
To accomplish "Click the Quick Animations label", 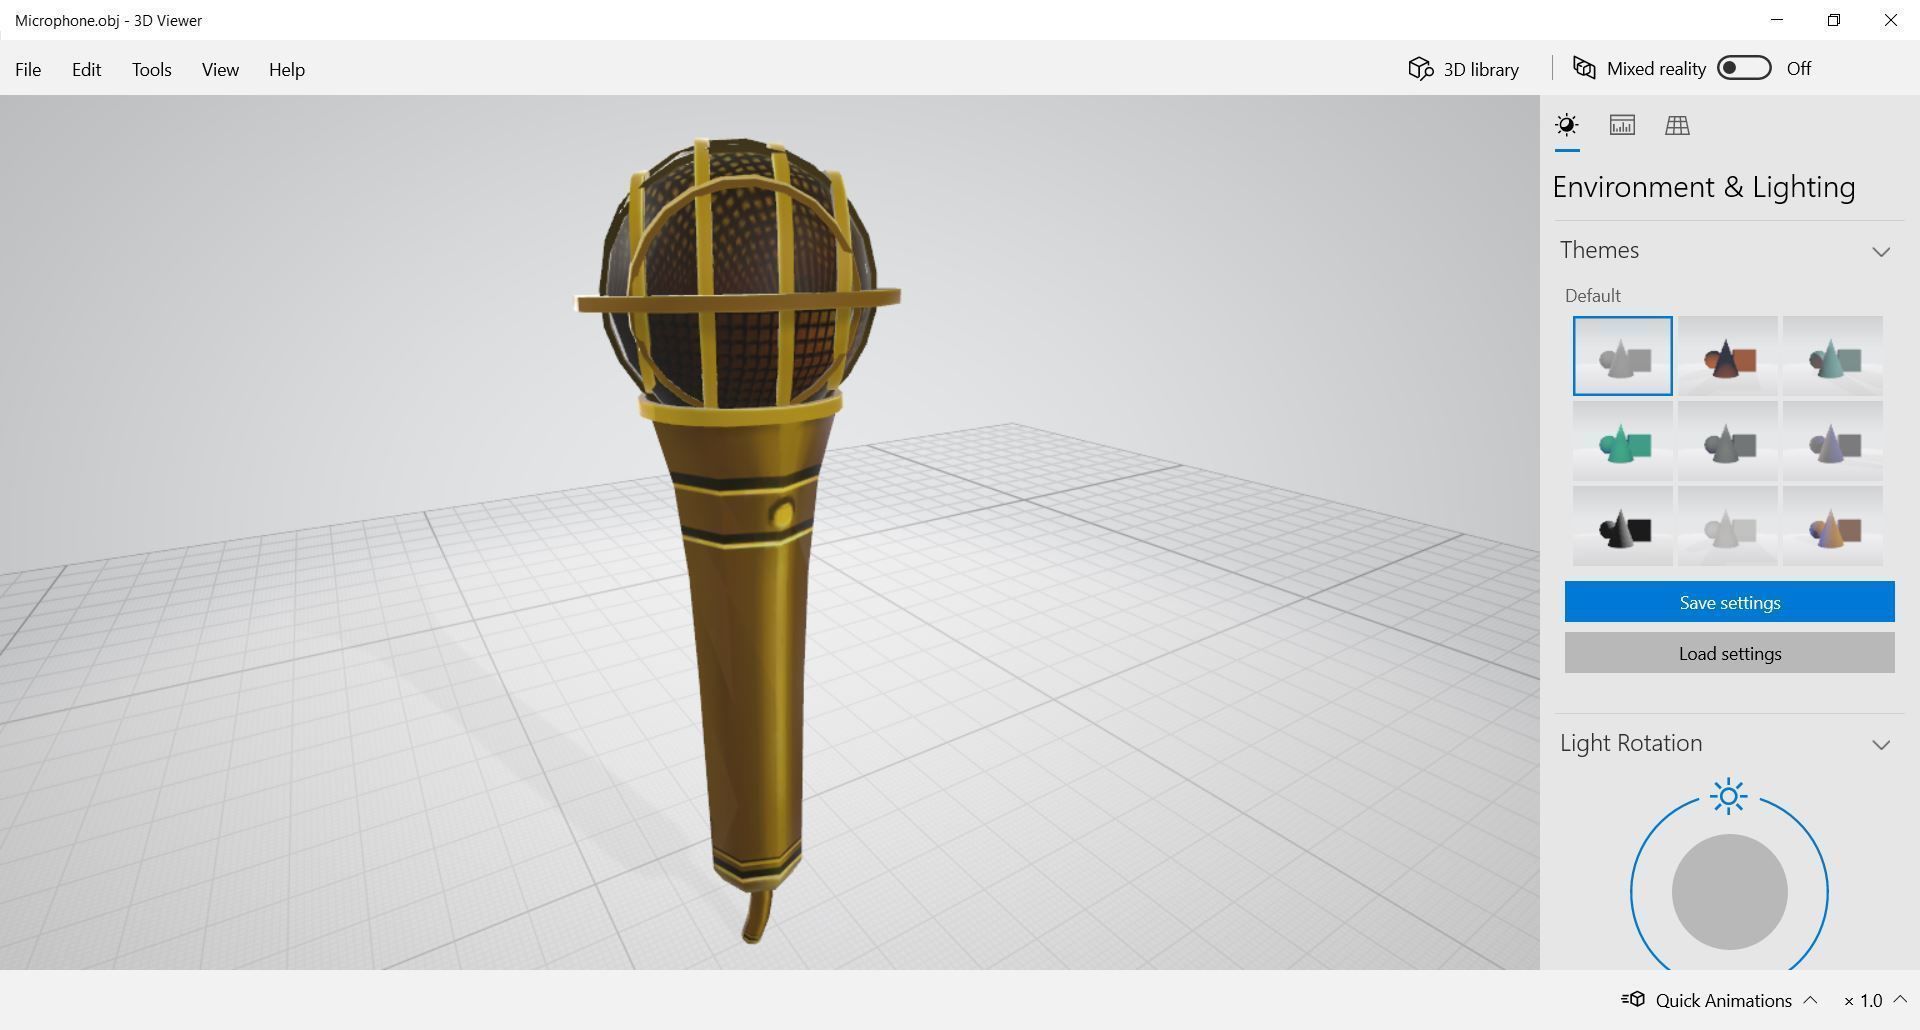I will (x=1723, y=1000).
